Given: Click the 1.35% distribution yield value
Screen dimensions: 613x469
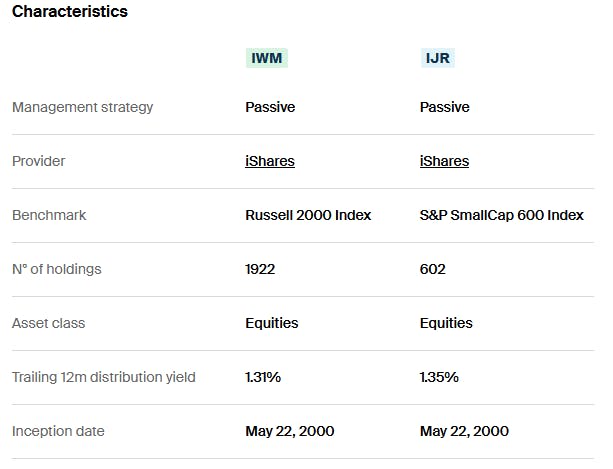Looking at the screenshot, I should click(x=439, y=377).
